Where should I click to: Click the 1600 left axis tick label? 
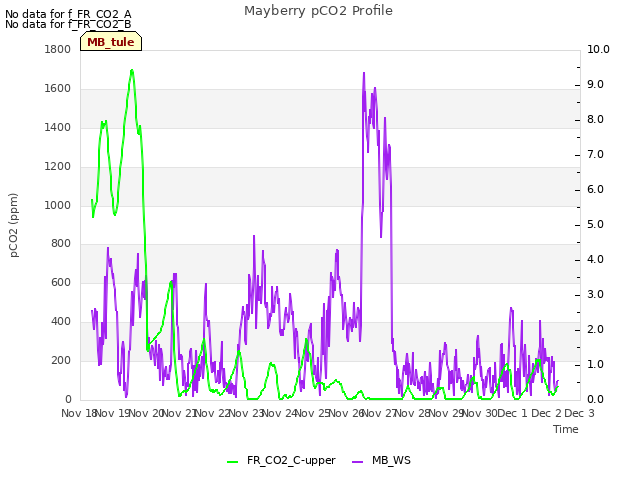point(58,89)
